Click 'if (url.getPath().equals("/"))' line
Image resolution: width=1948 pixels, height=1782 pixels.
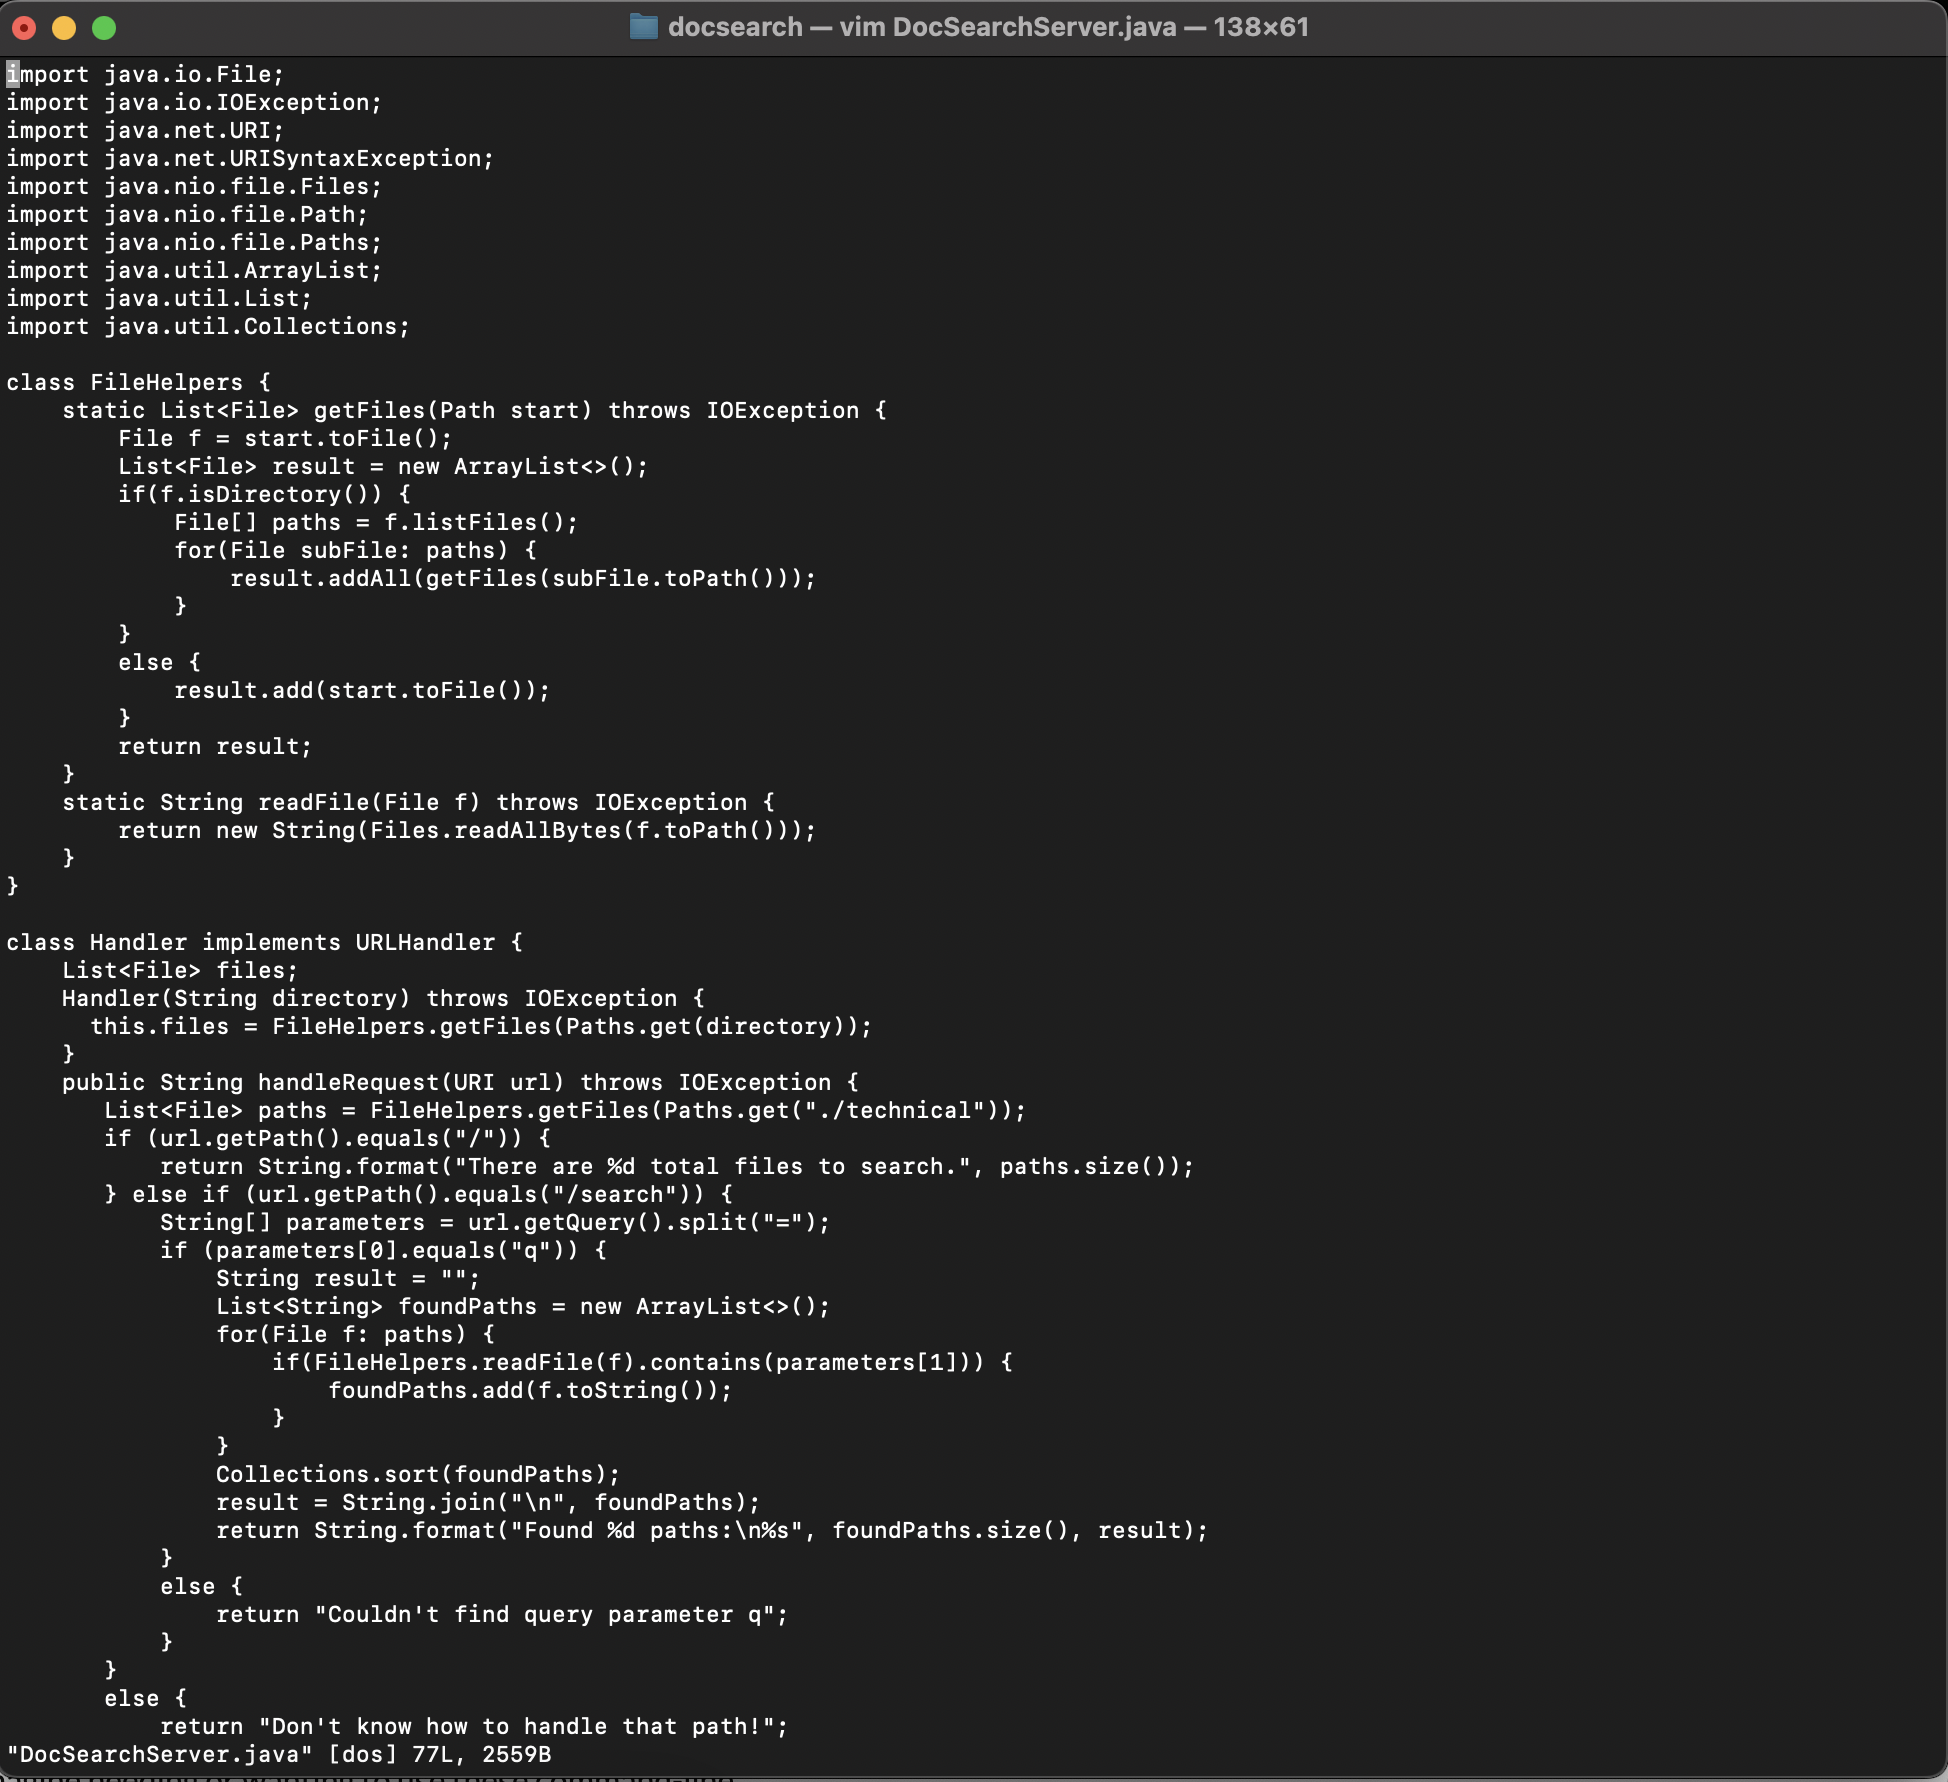(328, 1139)
